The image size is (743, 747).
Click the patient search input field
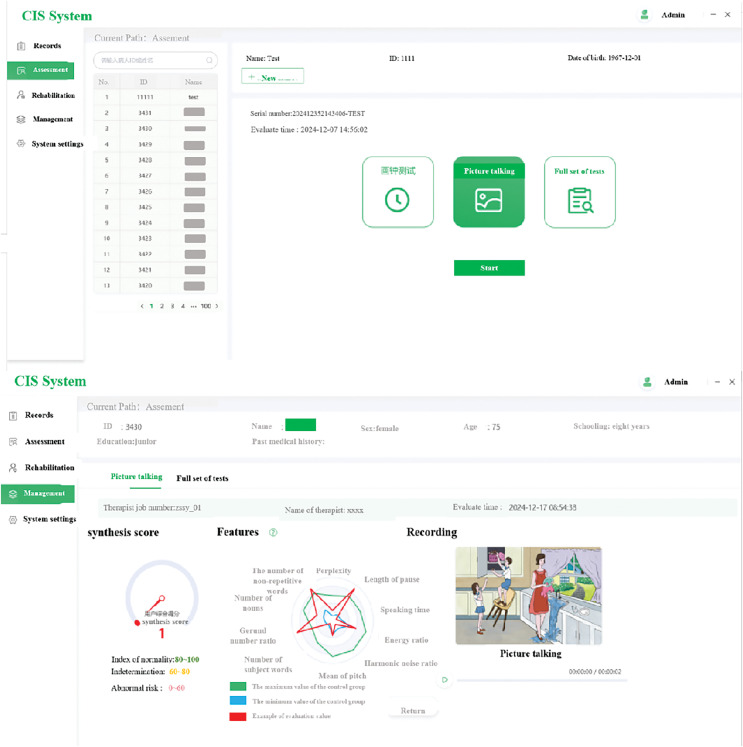point(155,60)
